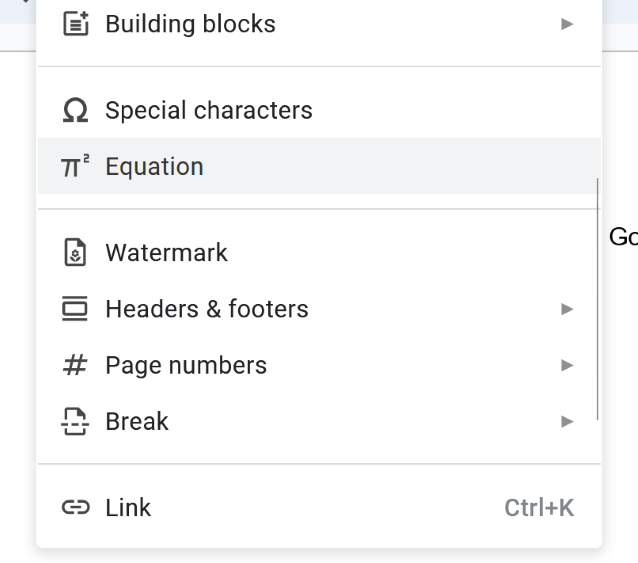The height and width of the screenshot is (563, 638).
Task: Click the chain Link icon
Action: tap(75, 508)
